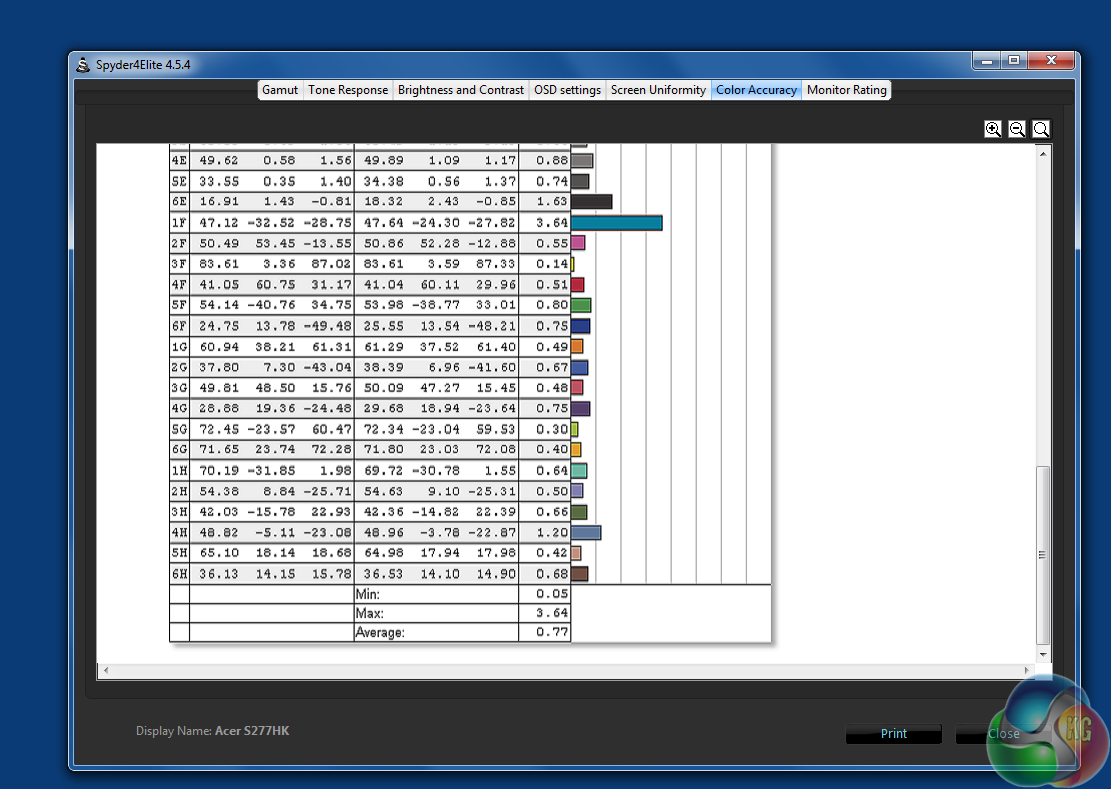This screenshot has height=789, width=1111.
Task: Click the vertical scrollbar thumb
Action: tap(1043, 555)
